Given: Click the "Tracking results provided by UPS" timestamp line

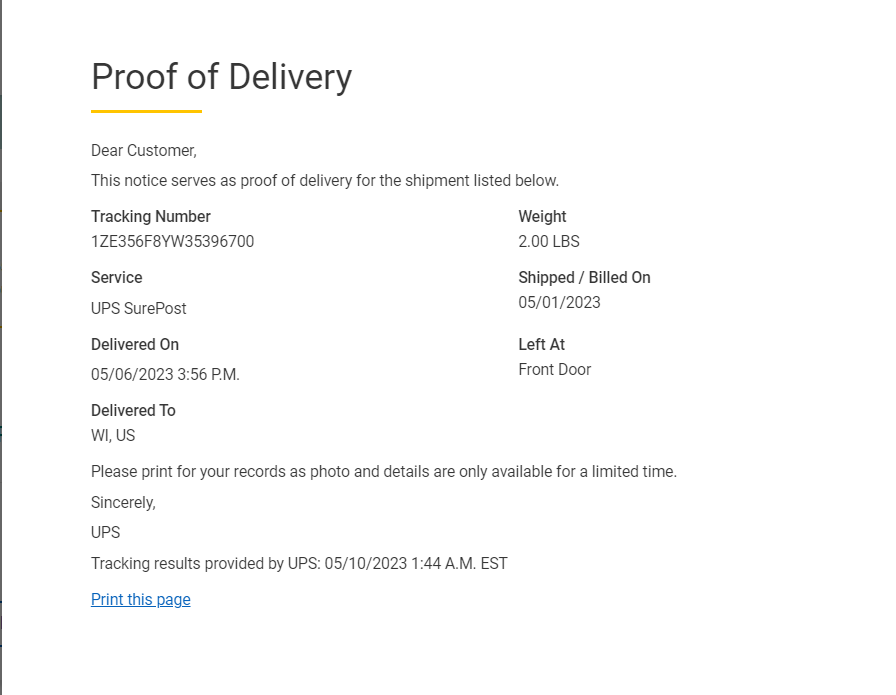Looking at the screenshot, I should coord(299,563).
